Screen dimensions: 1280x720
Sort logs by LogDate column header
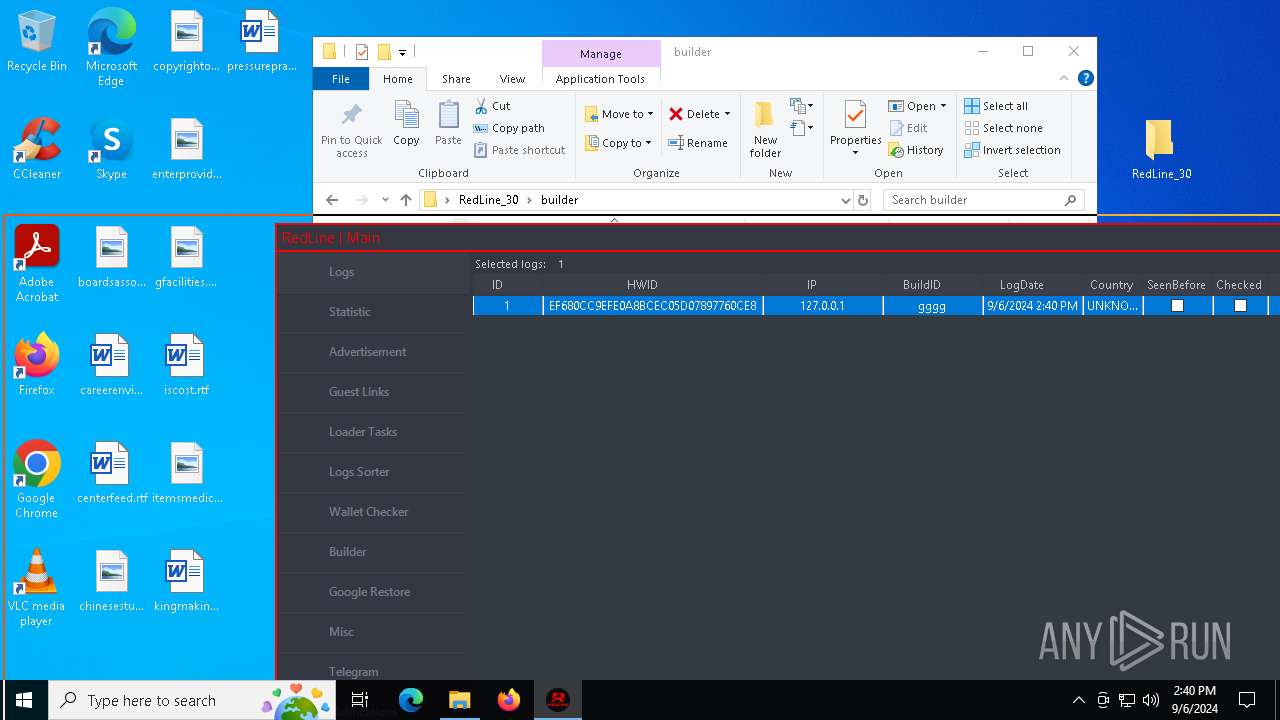click(1021, 285)
